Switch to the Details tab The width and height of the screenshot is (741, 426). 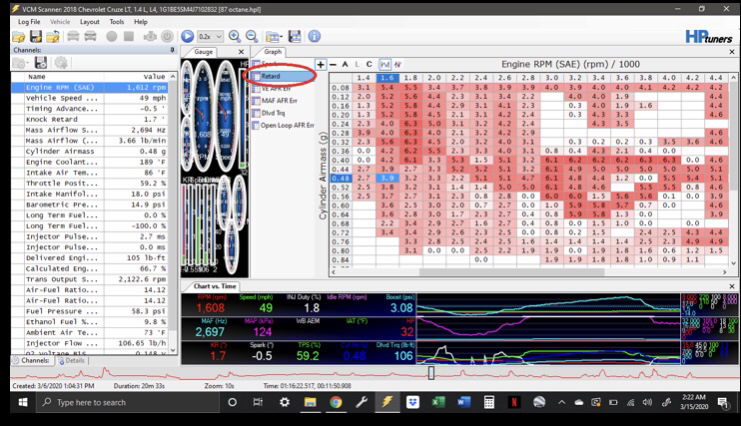[72, 360]
